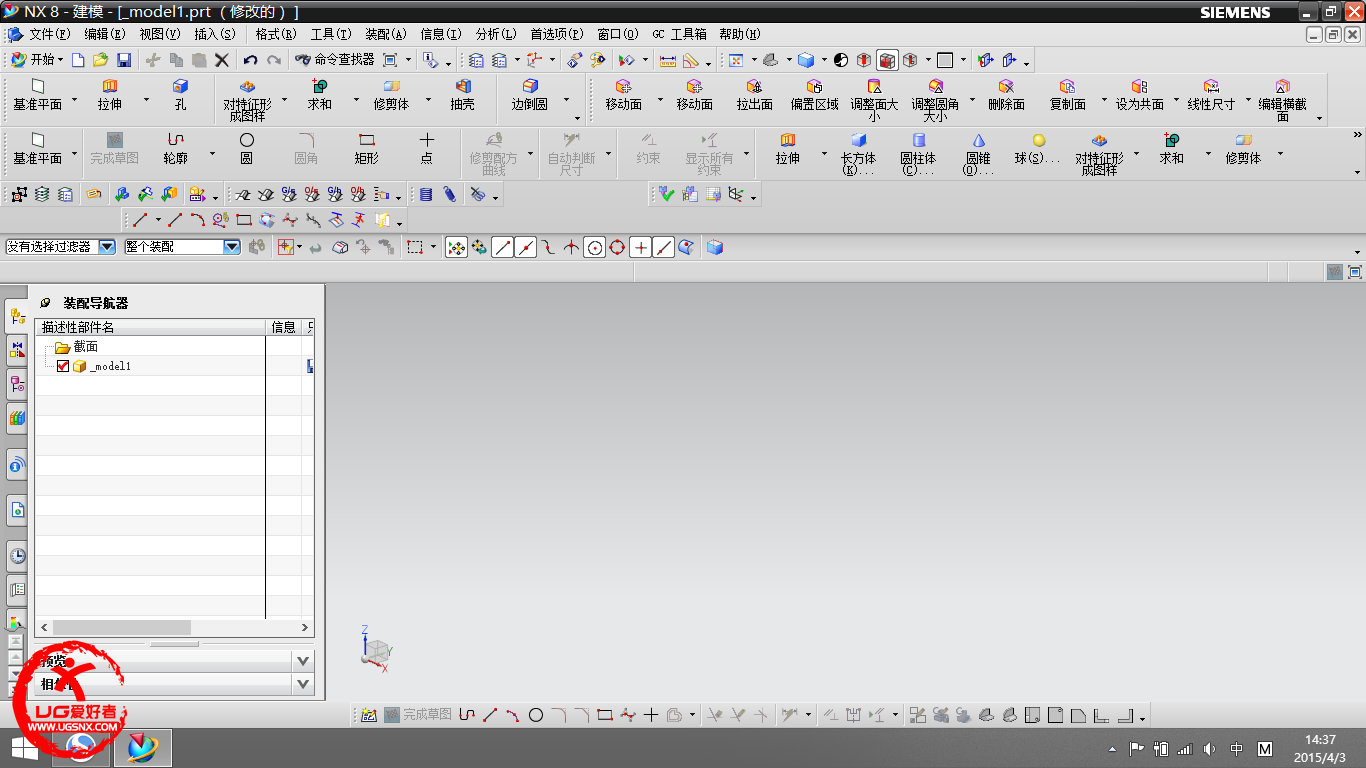Select the 截面 folder in navigator
Image resolution: width=1366 pixels, height=768 pixels.
[x=76, y=347]
